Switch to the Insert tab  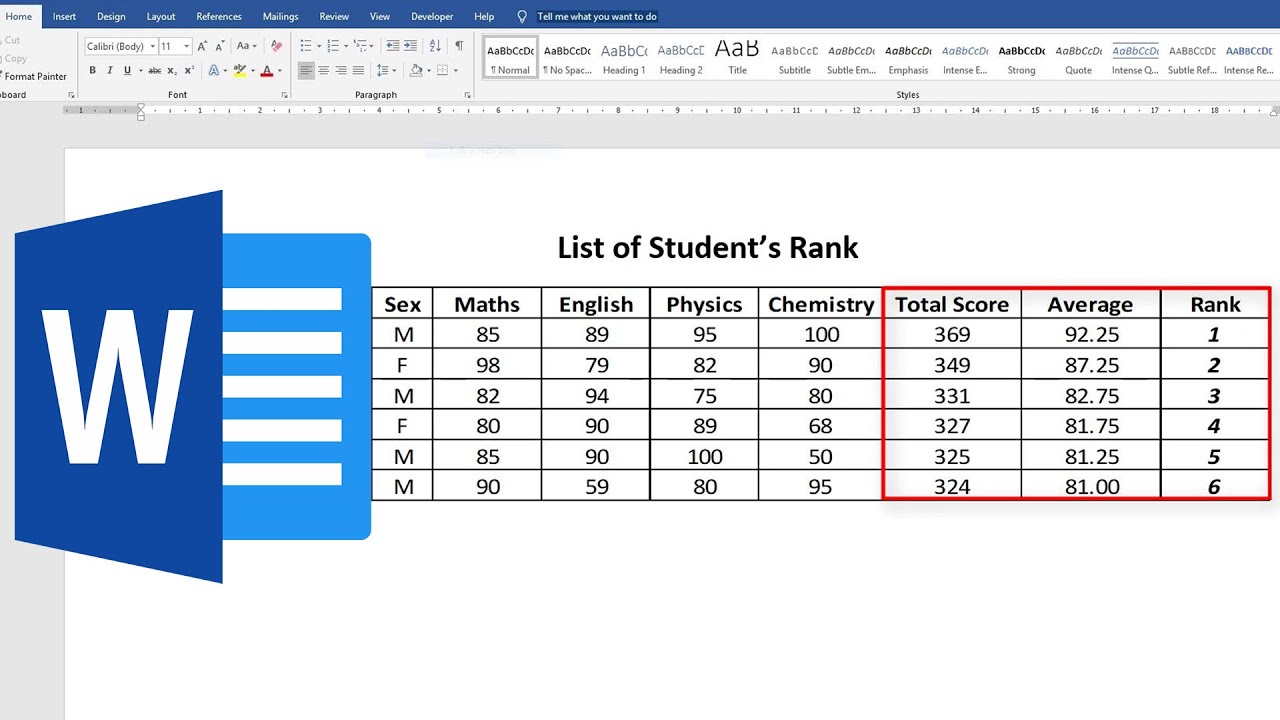(64, 17)
